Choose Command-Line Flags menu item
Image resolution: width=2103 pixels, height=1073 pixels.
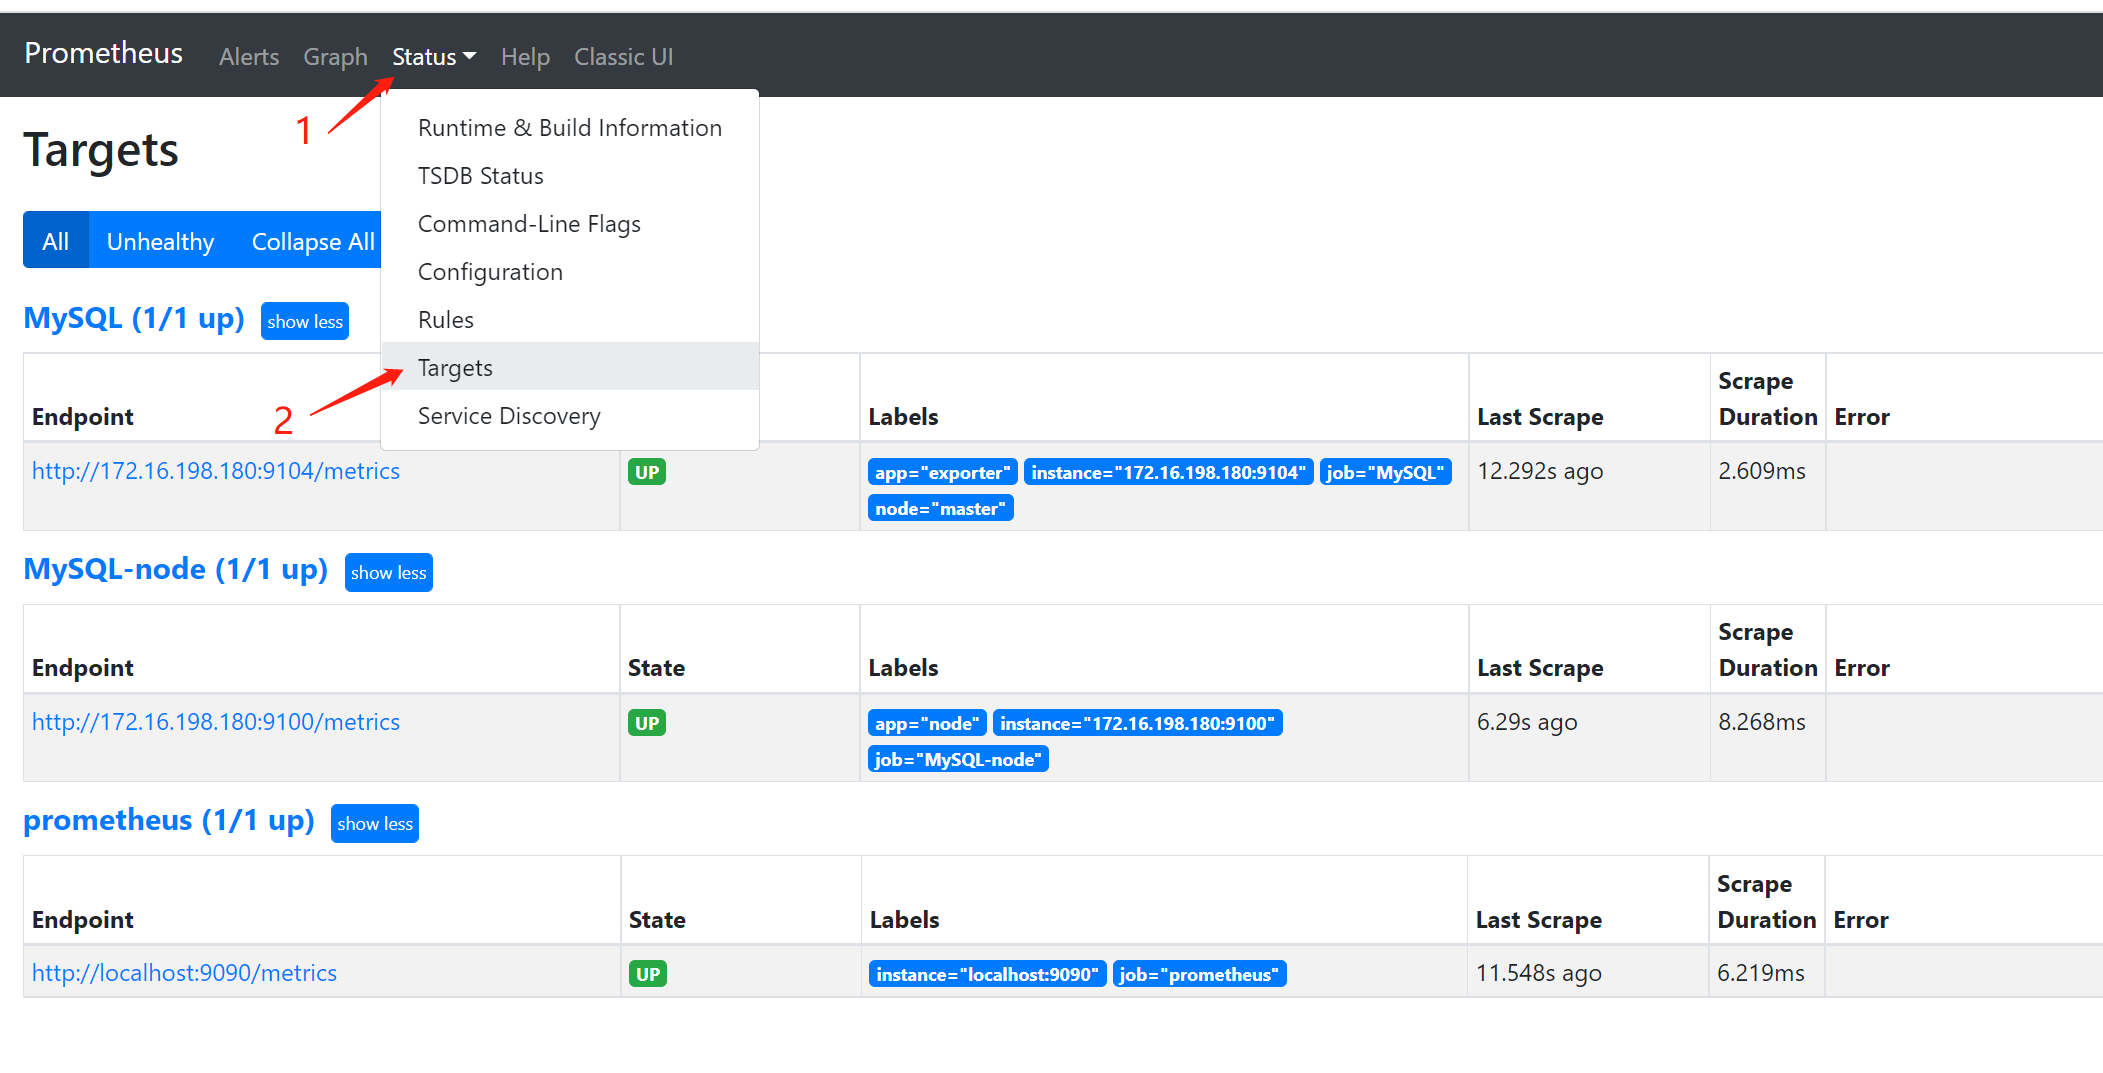click(x=529, y=224)
